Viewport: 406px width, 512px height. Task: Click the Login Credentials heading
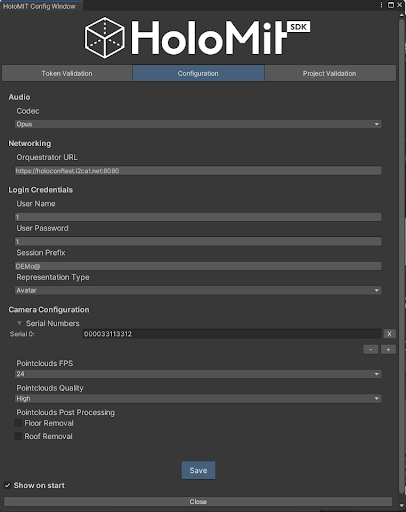tap(41, 190)
